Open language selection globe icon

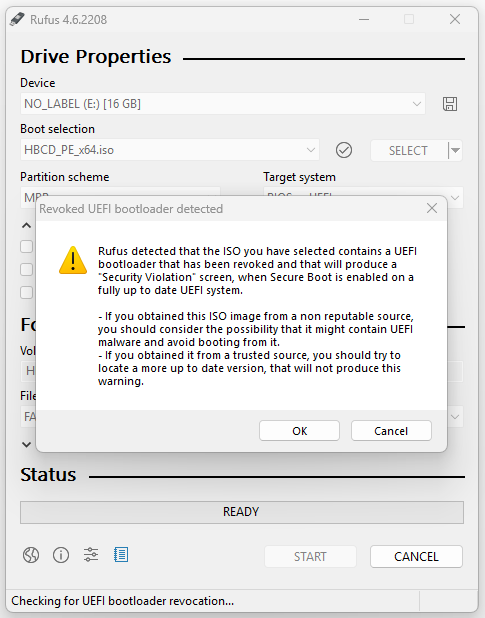[x=31, y=555]
